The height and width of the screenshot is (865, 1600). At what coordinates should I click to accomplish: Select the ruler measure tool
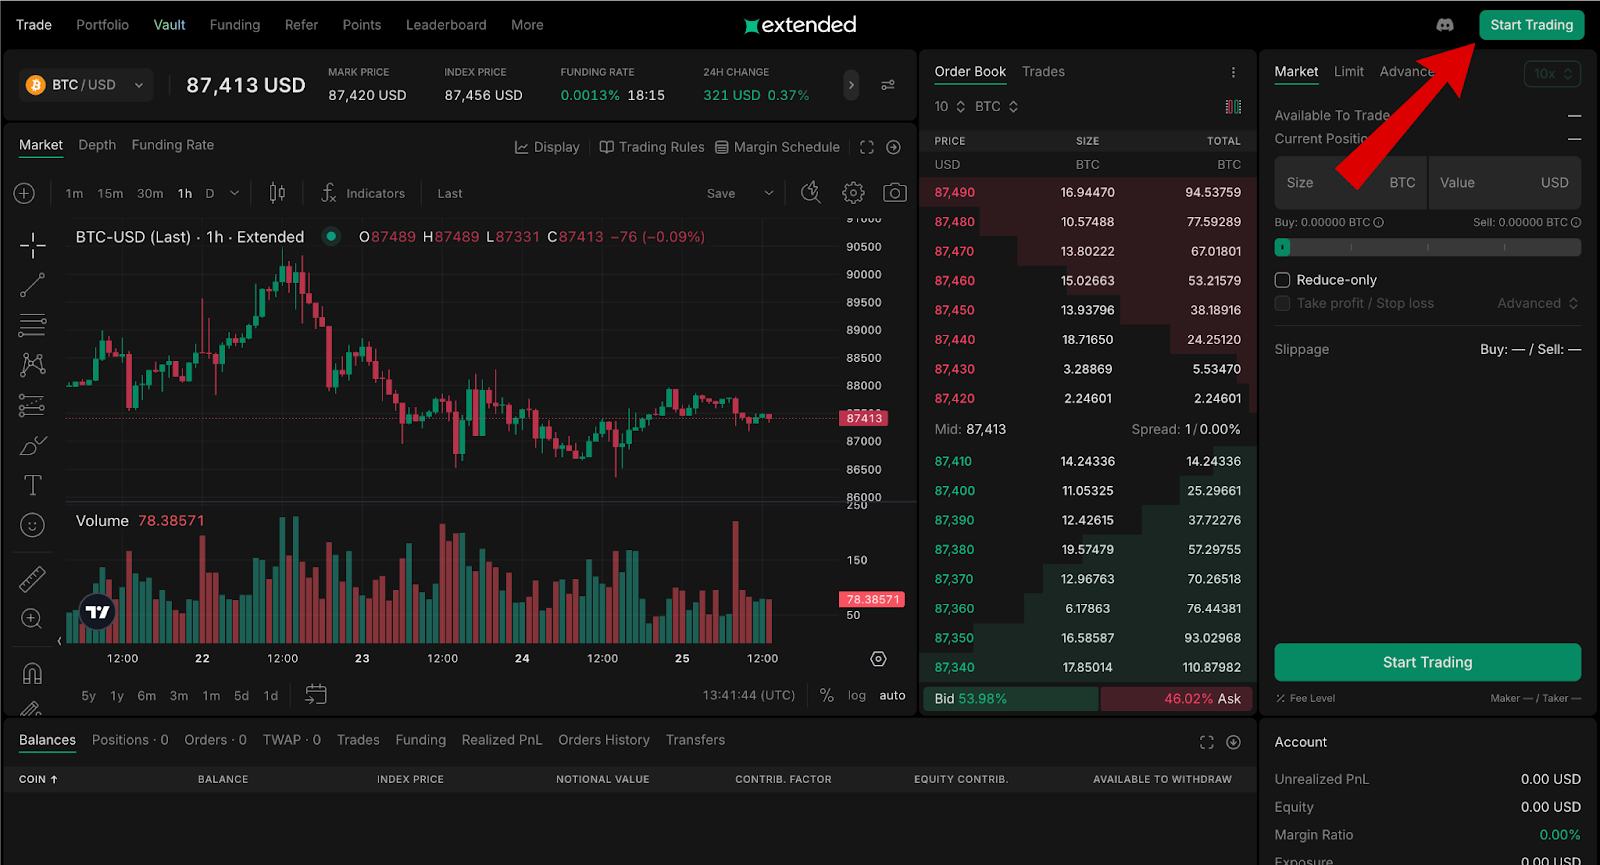click(32, 578)
